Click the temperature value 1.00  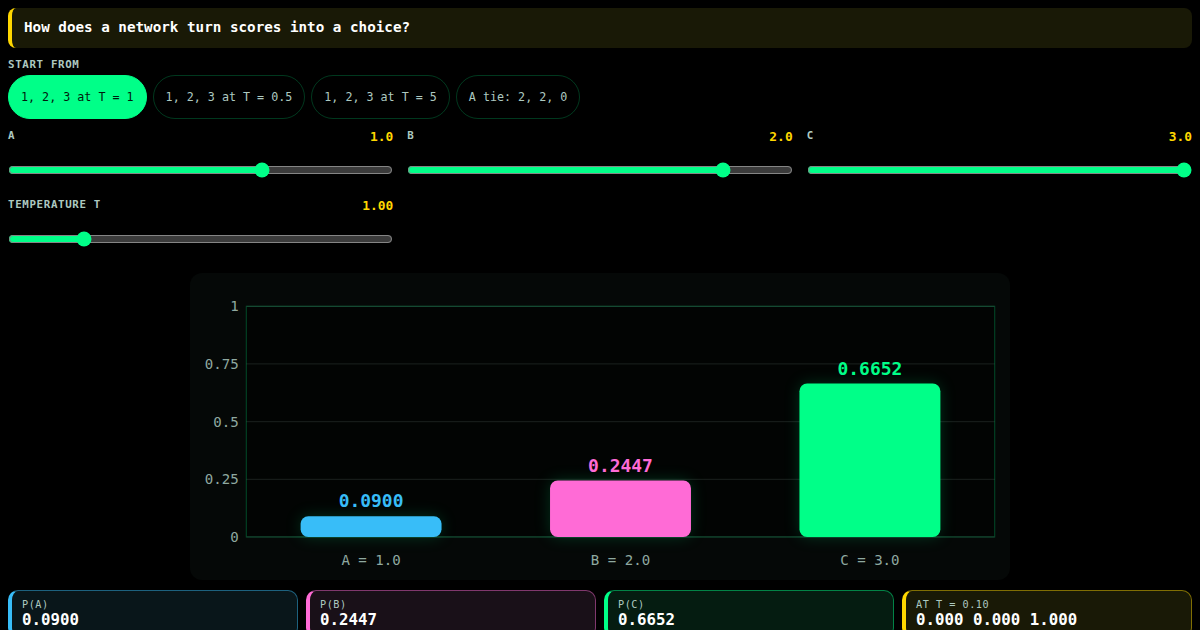pos(378,206)
